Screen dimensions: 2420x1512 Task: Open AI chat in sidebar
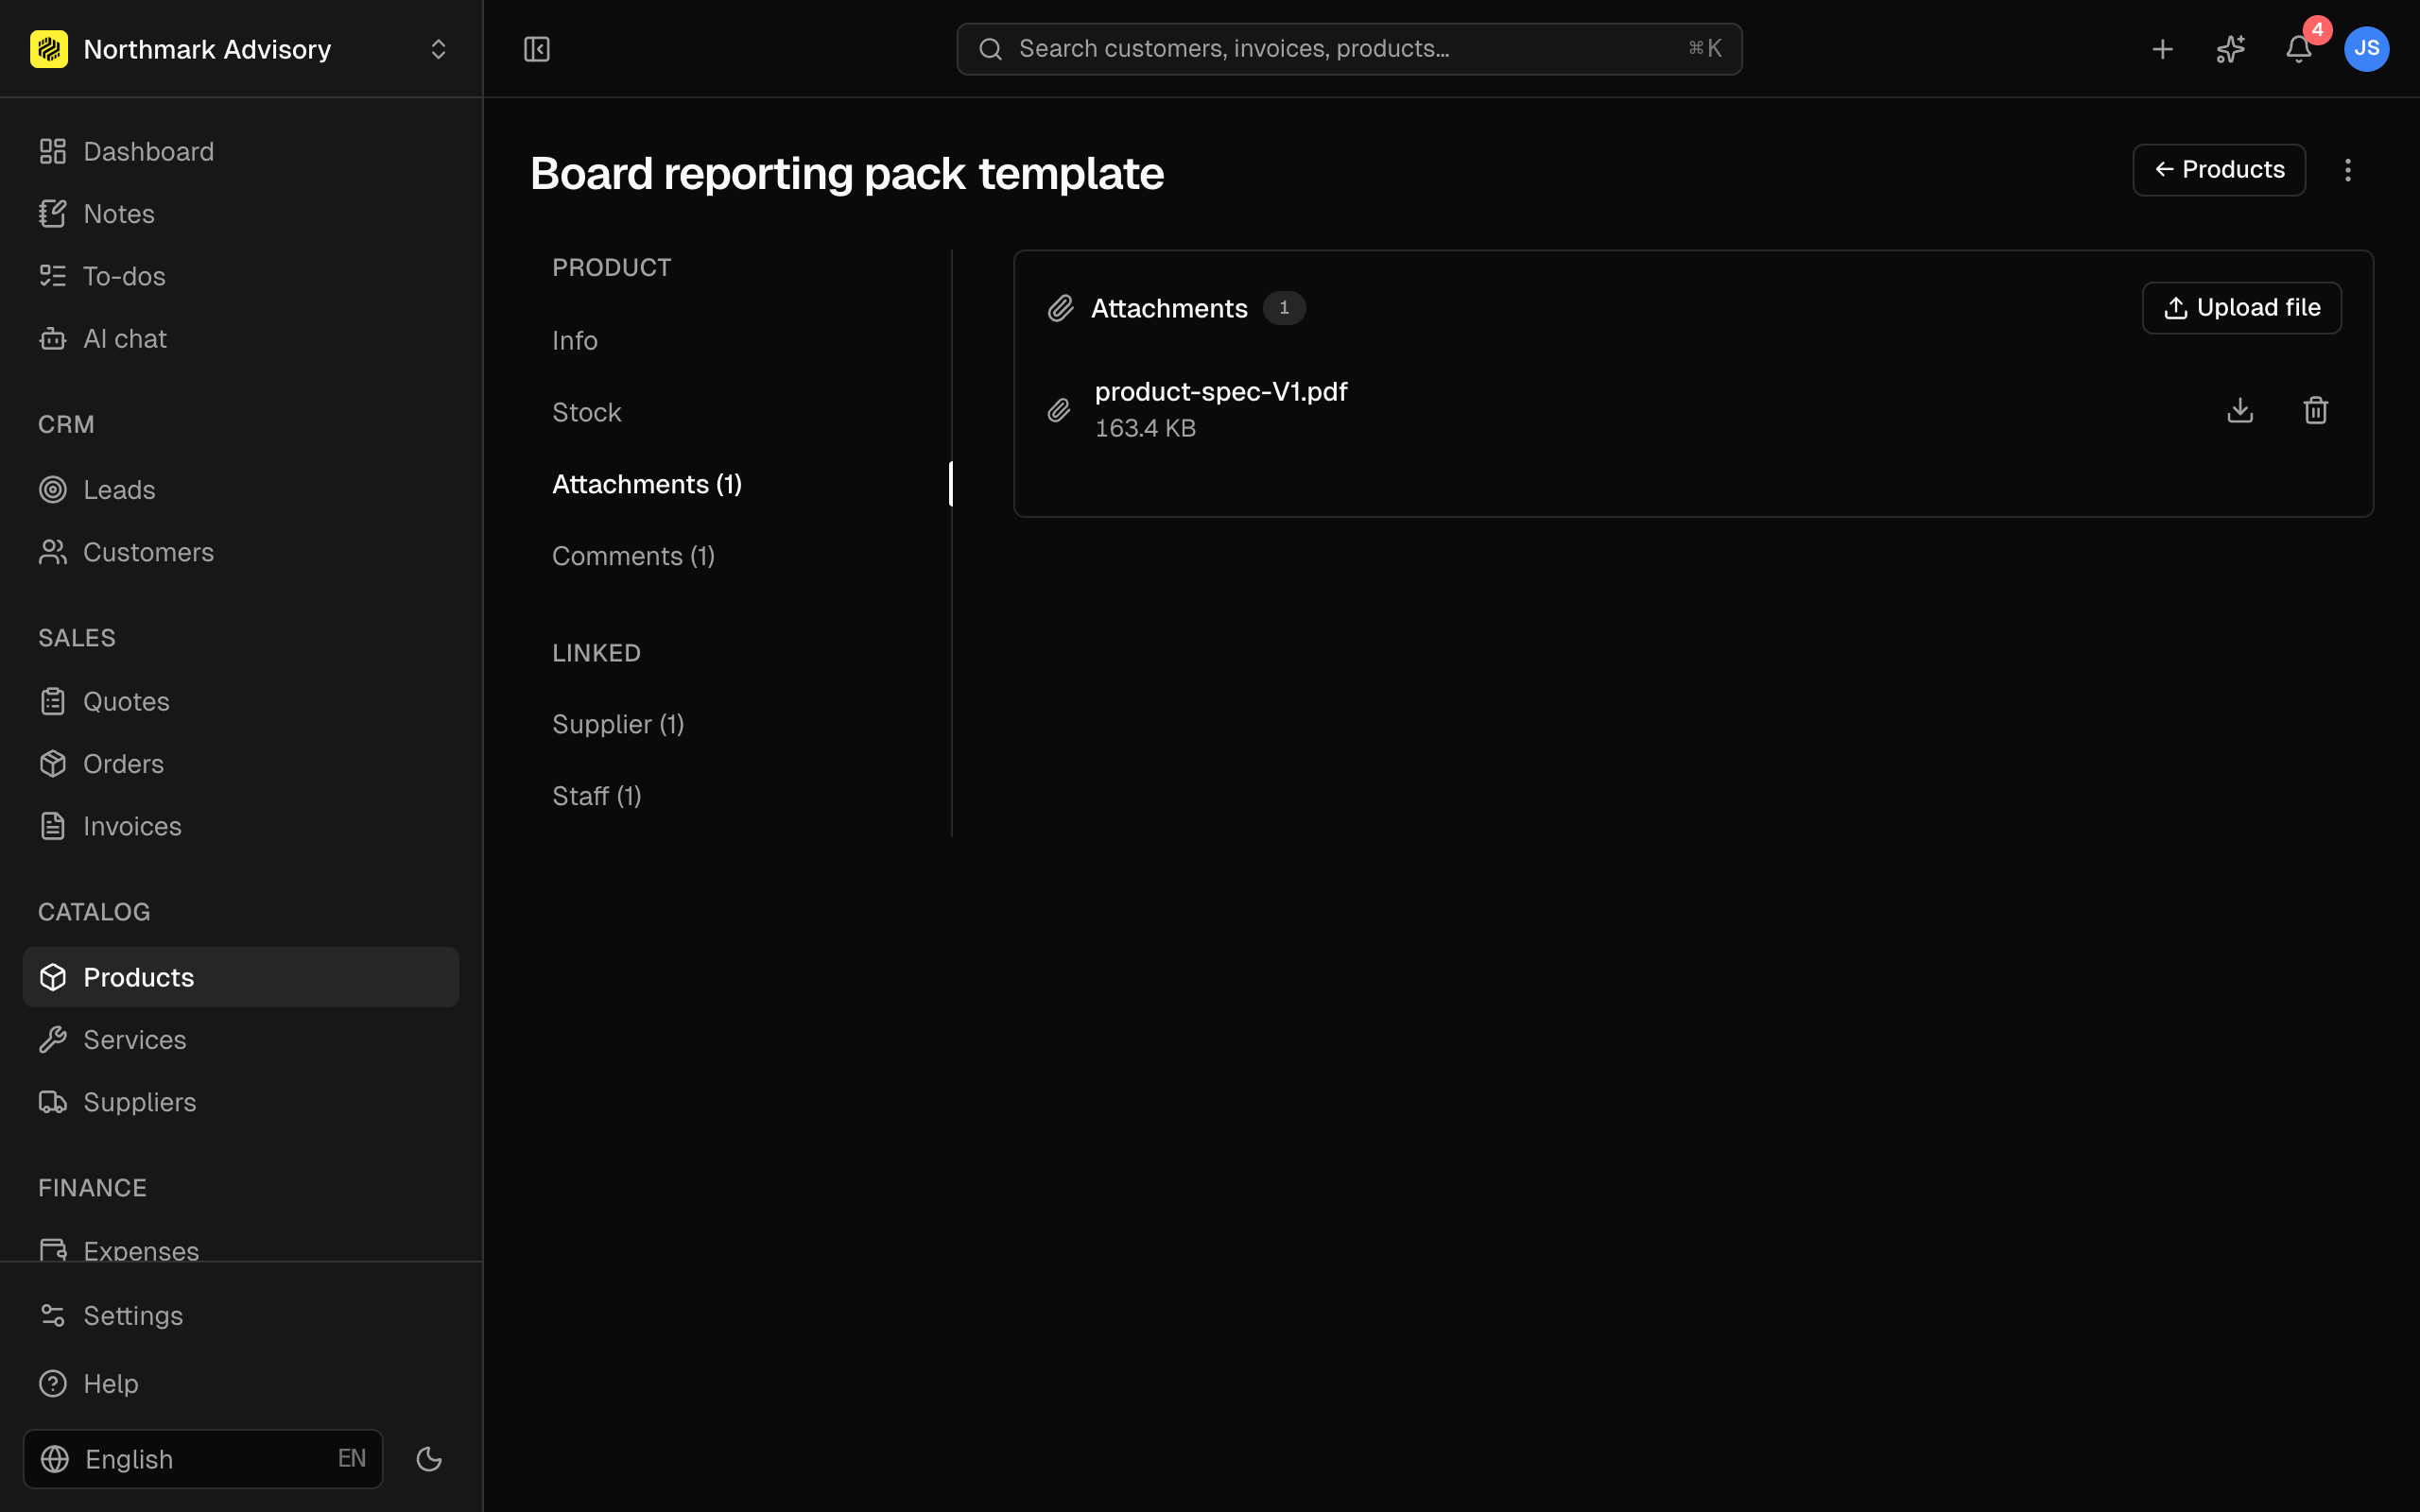point(240,339)
